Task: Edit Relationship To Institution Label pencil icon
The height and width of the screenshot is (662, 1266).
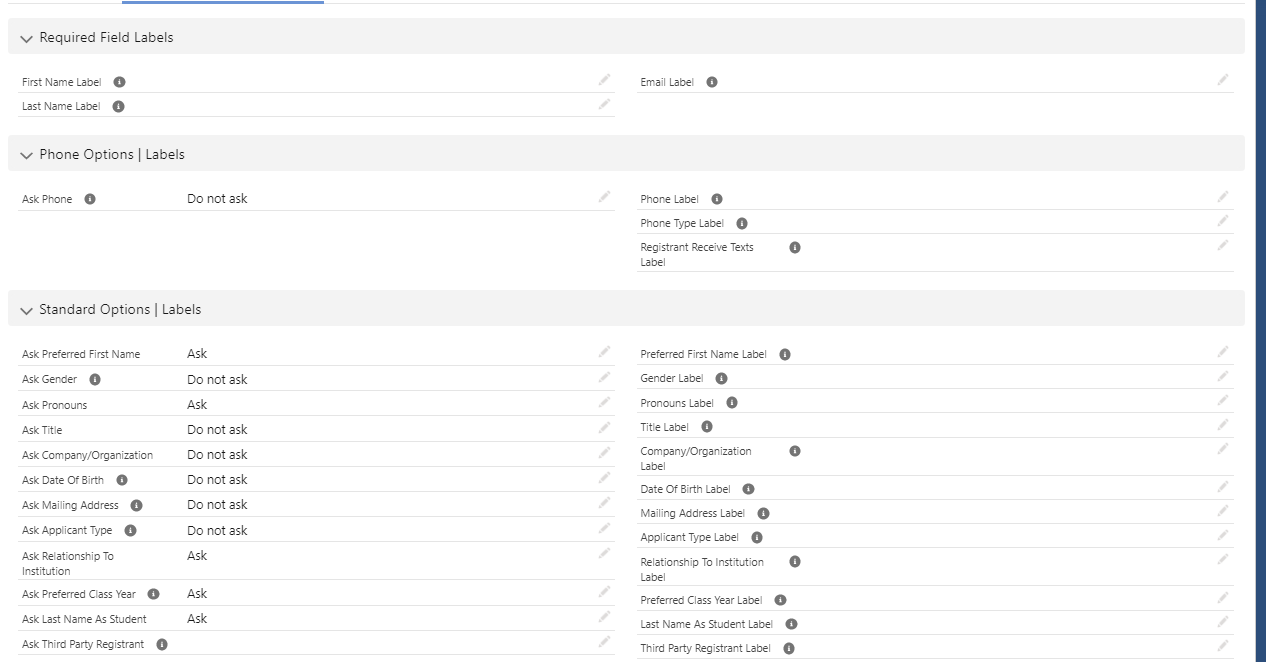Action: click(1222, 559)
